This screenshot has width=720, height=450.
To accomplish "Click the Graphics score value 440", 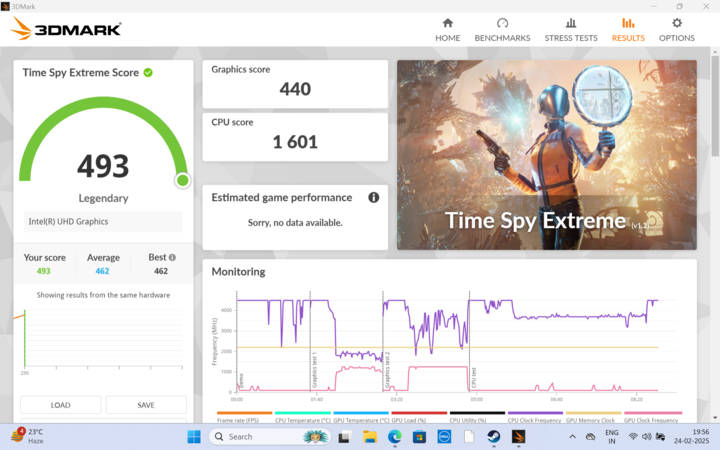I will pos(295,89).
